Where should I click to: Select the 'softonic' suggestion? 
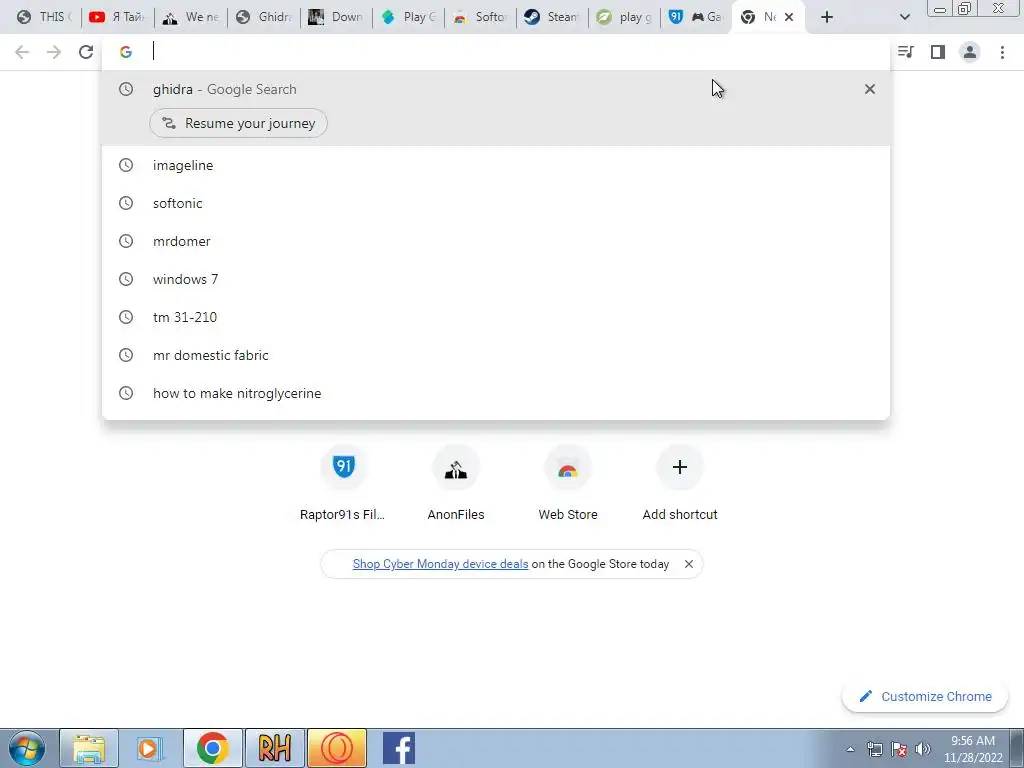[496, 203]
